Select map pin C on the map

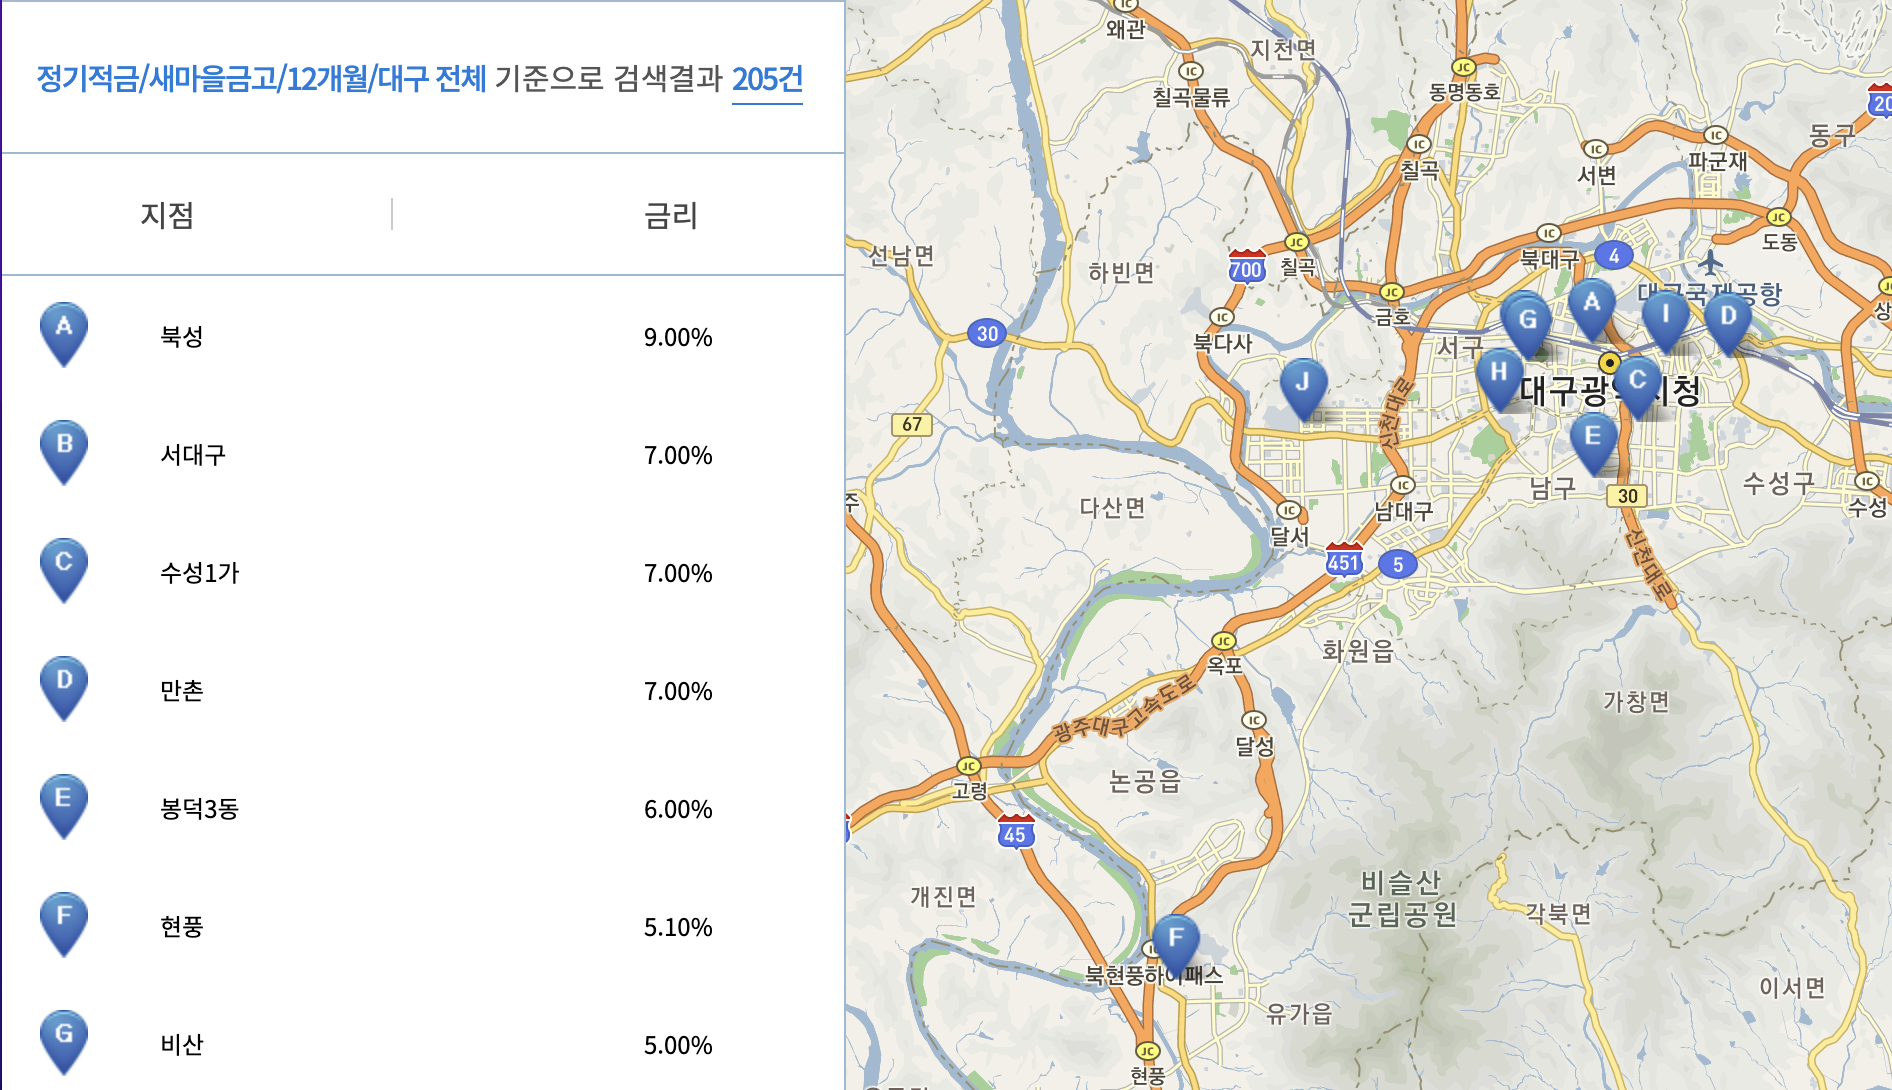point(1637,388)
